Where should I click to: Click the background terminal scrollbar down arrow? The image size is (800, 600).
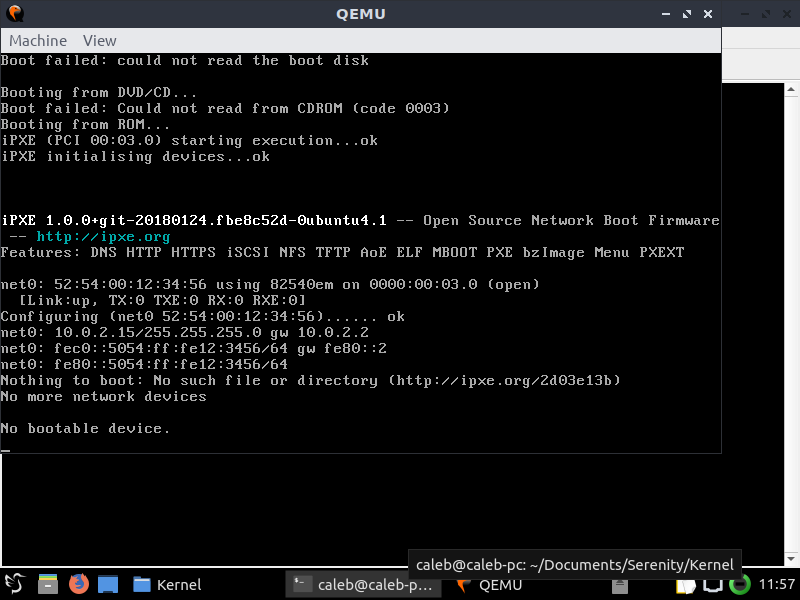[791, 559]
